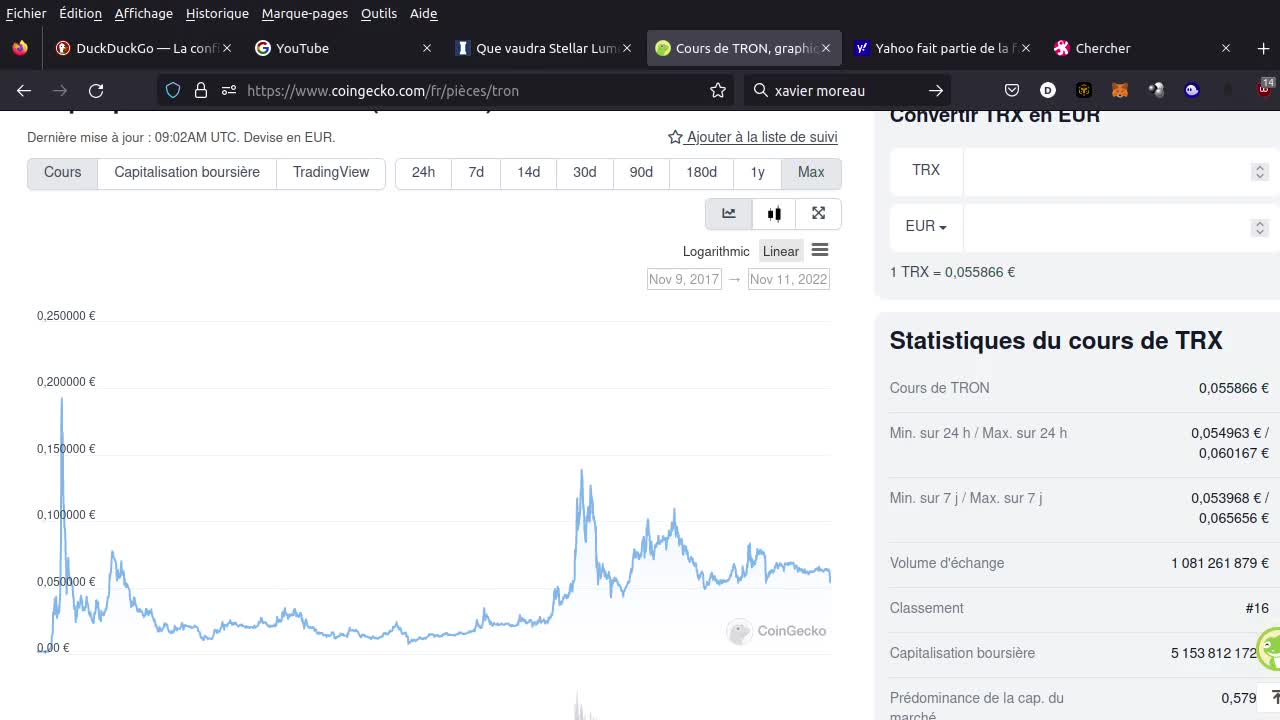1280x720 pixels.
Task: Open the Outils menu
Action: (379, 13)
